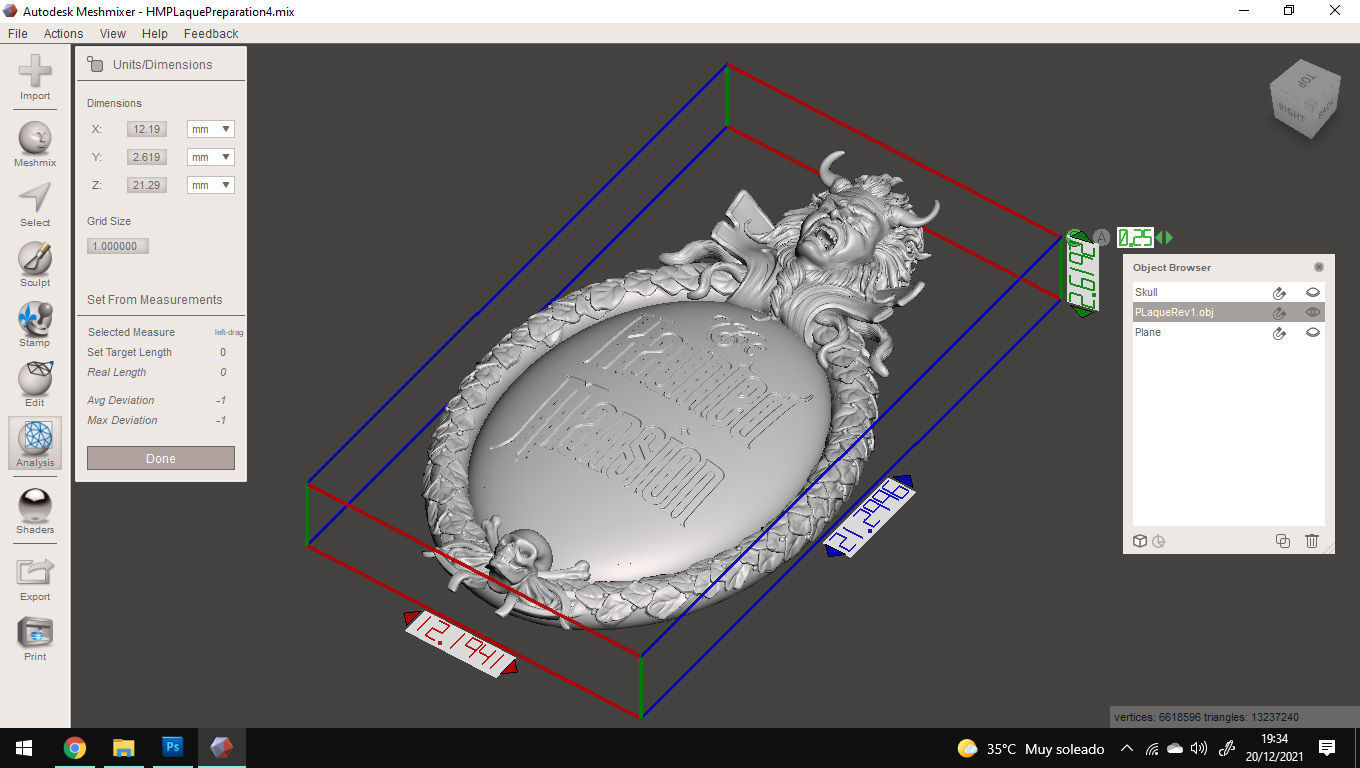The height and width of the screenshot is (768, 1360).
Task: Click the magnet icon for Skull
Action: coord(1279,293)
